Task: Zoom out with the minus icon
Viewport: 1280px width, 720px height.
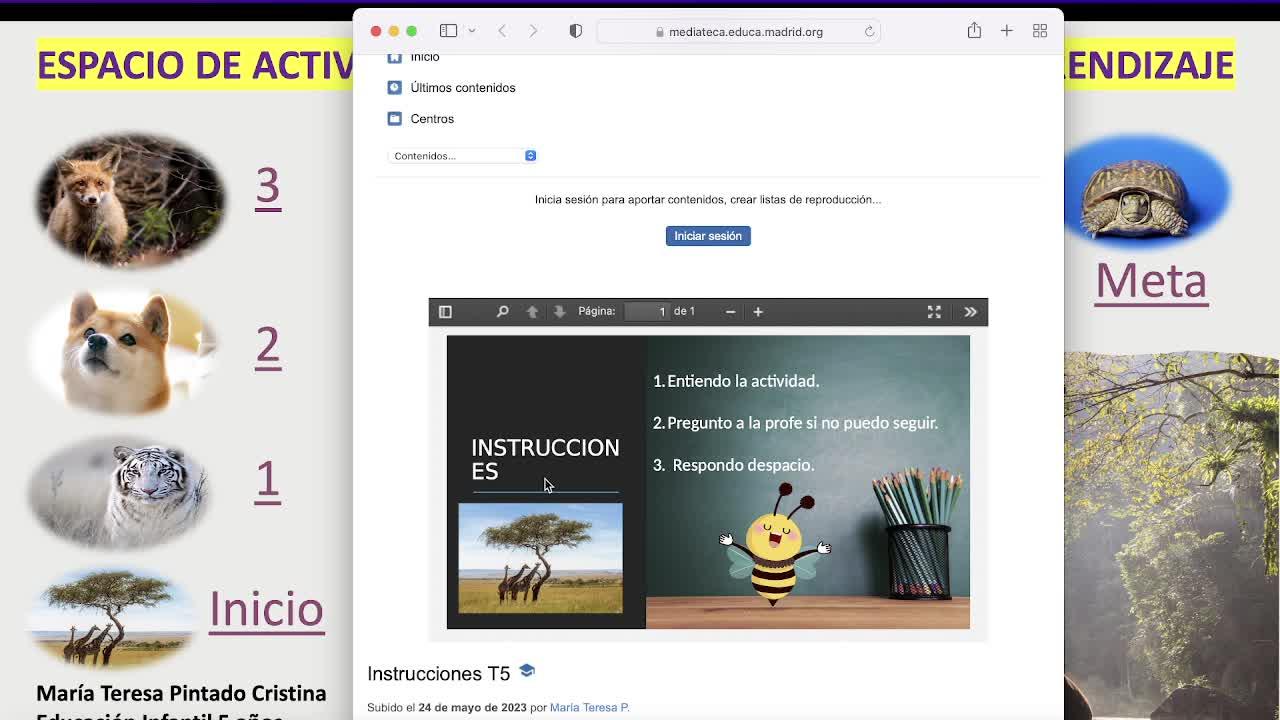Action: pyautogui.click(x=730, y=312)
